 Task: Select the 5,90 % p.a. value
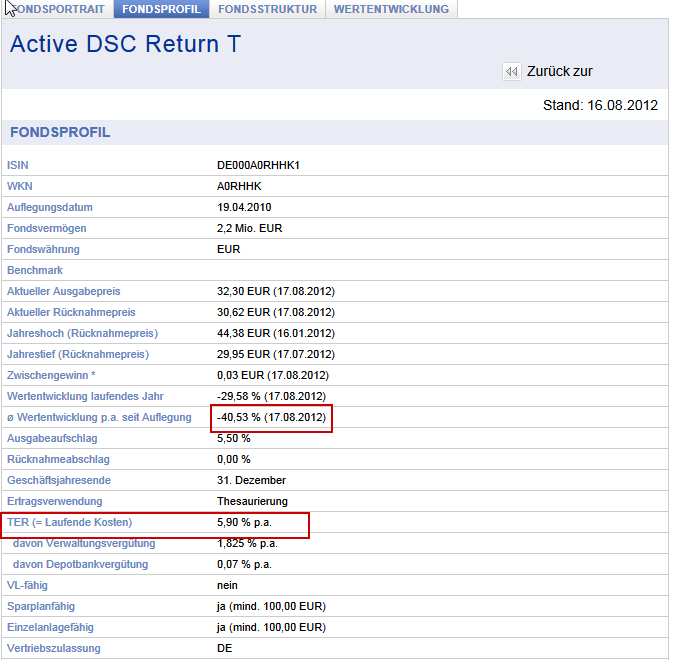(x=244, y=523)
